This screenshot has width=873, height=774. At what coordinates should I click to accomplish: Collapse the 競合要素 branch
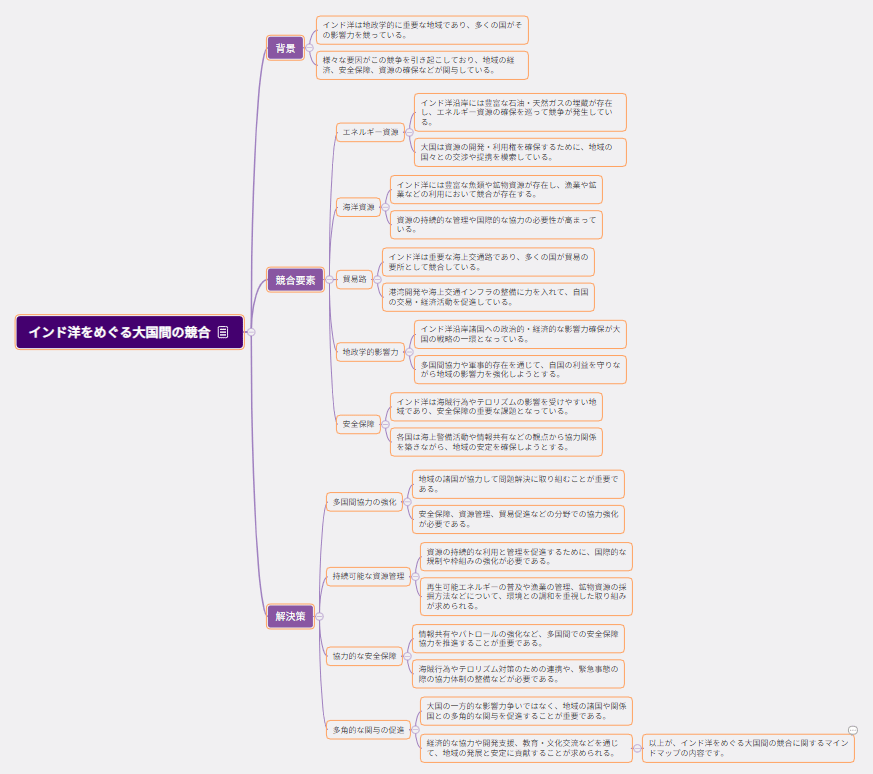coord(329,281)
